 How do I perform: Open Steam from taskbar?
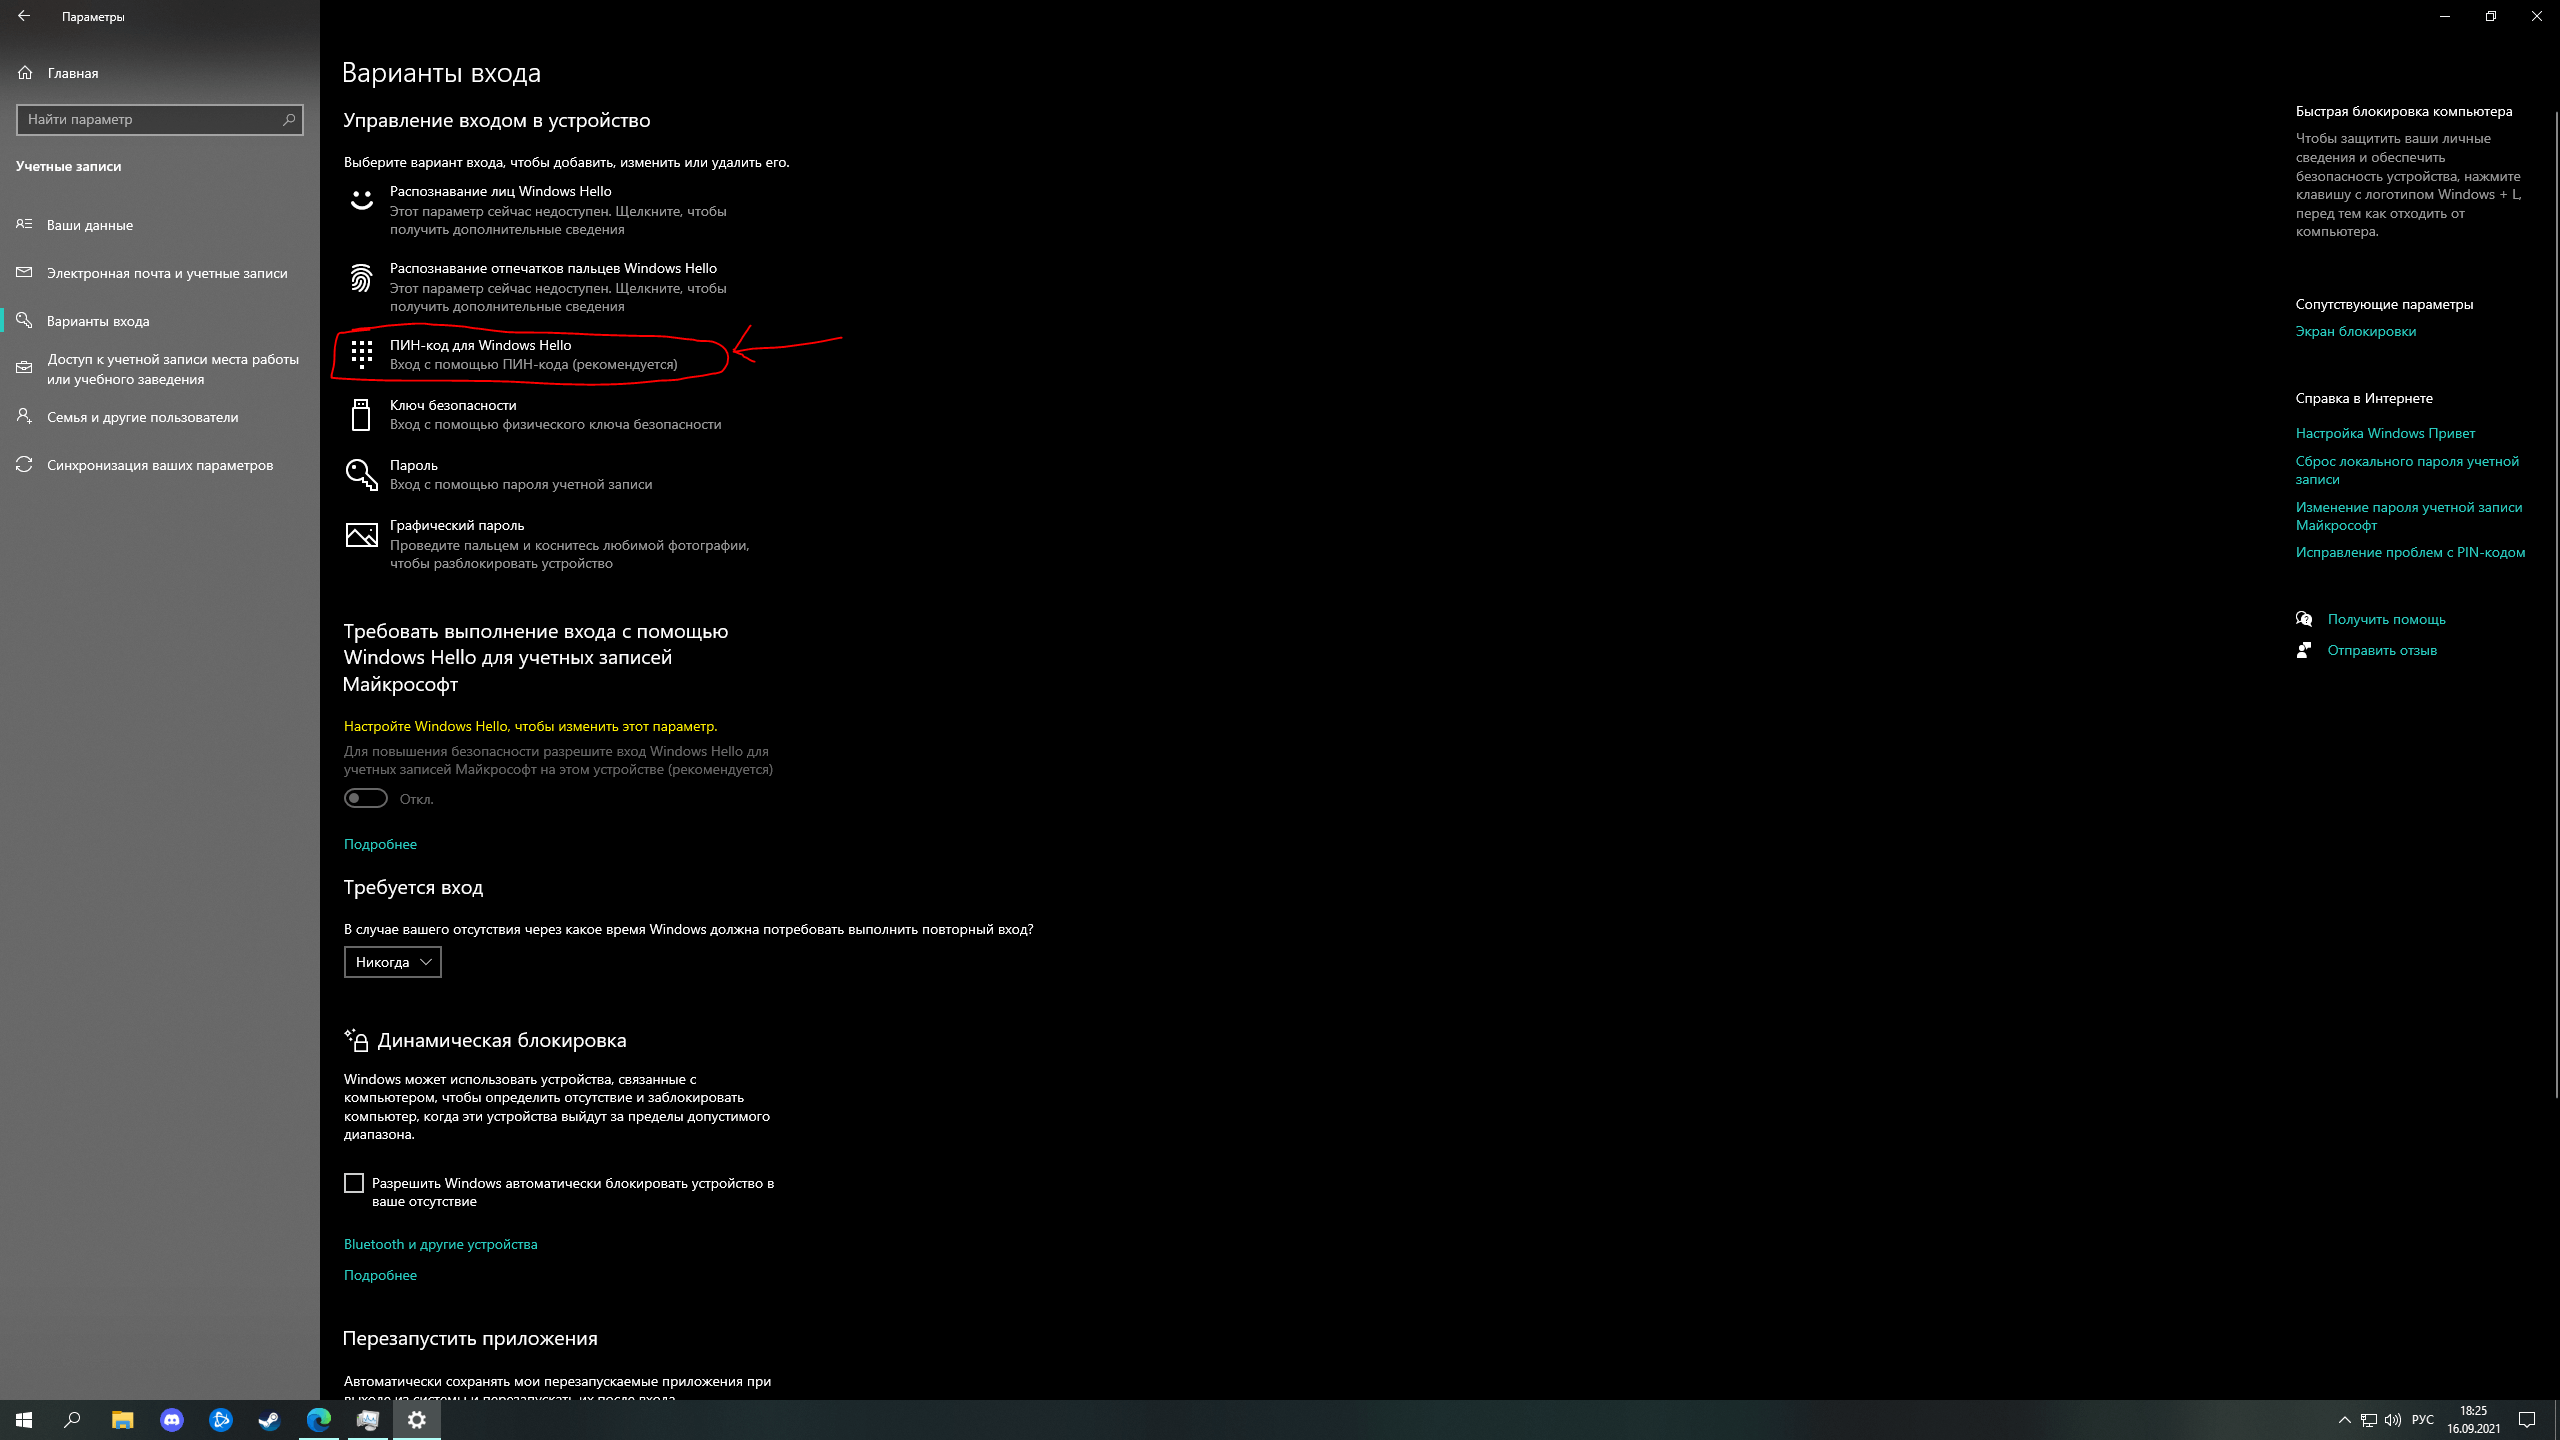[270, 1420]
